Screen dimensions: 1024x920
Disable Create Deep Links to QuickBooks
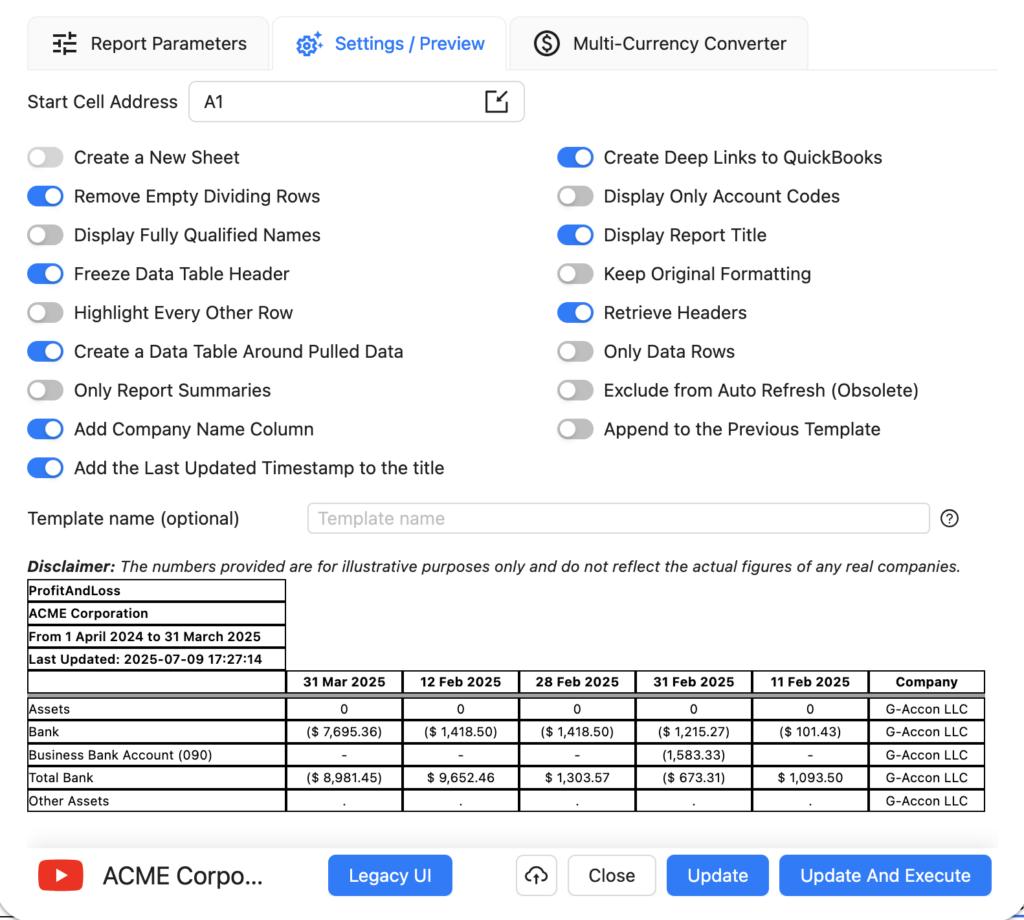pos(575,157)
